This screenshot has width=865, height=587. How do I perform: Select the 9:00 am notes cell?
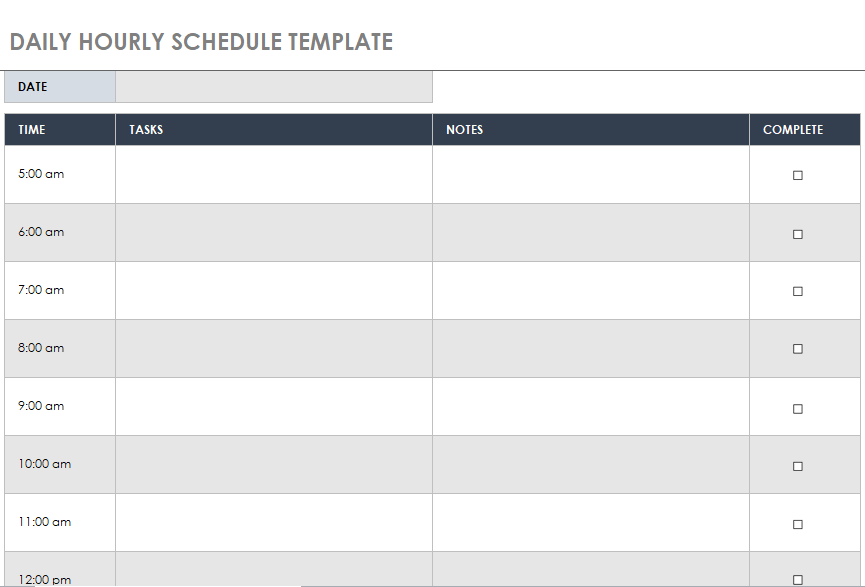(591, 407)
